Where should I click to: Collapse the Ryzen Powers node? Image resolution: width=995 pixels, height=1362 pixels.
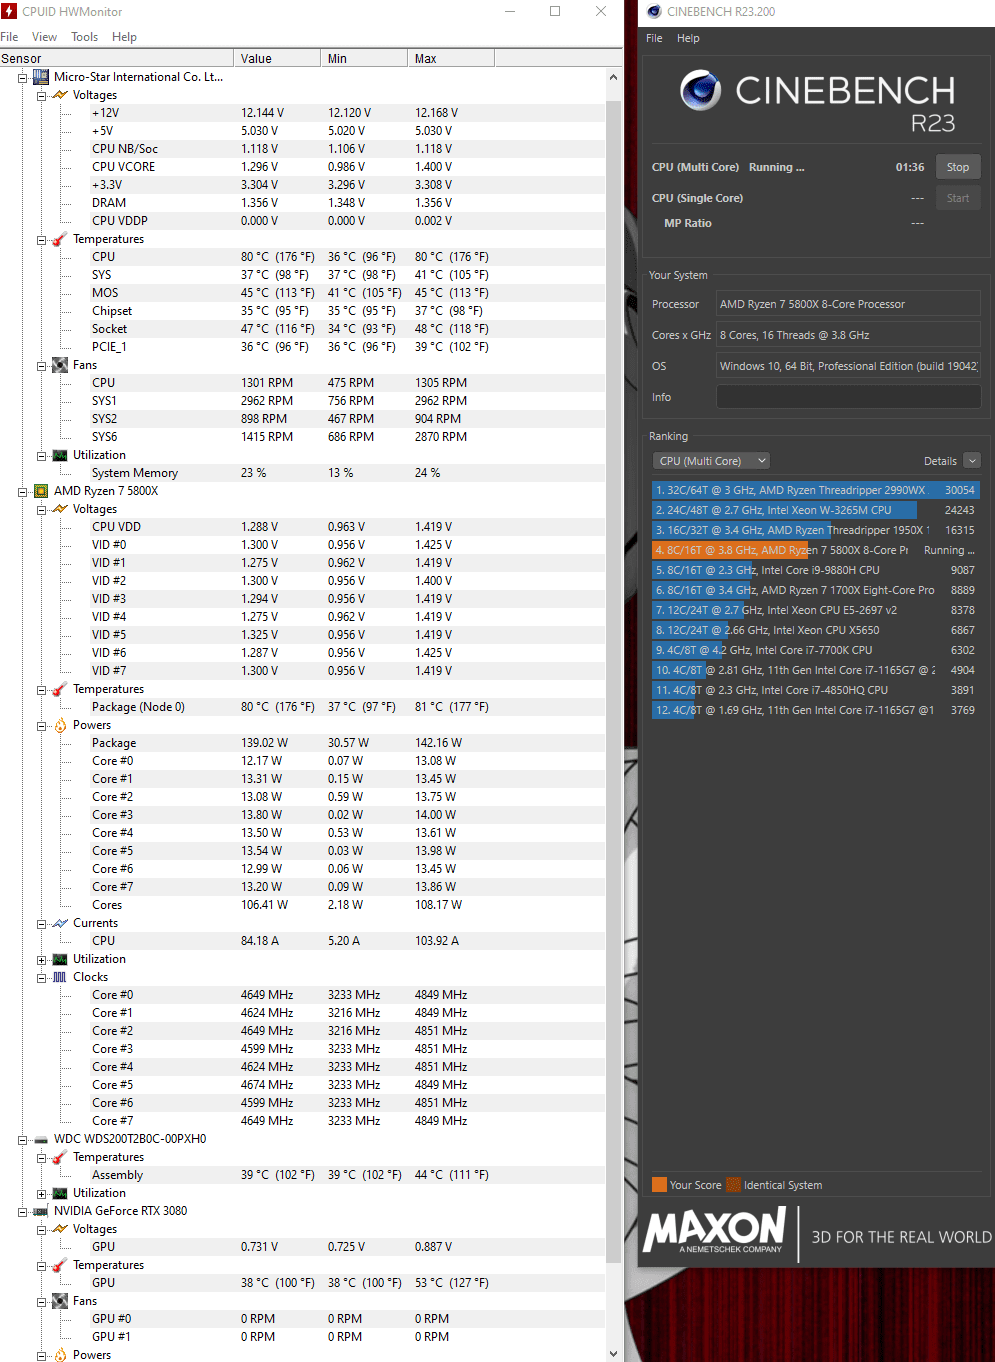(42, 725)
